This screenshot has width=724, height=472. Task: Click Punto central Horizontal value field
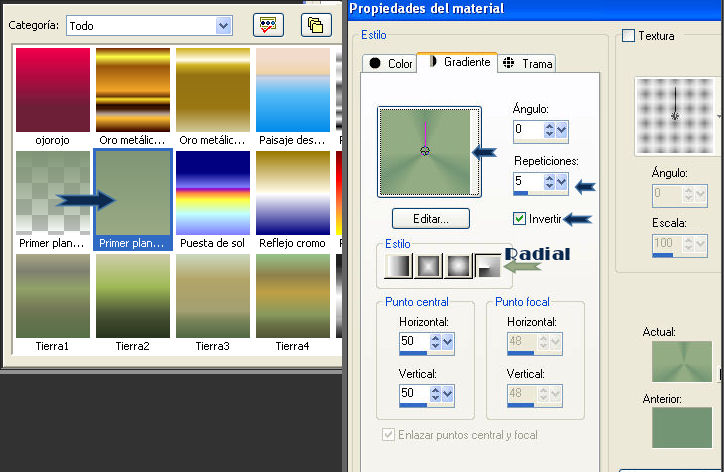(x=415, y=342)
